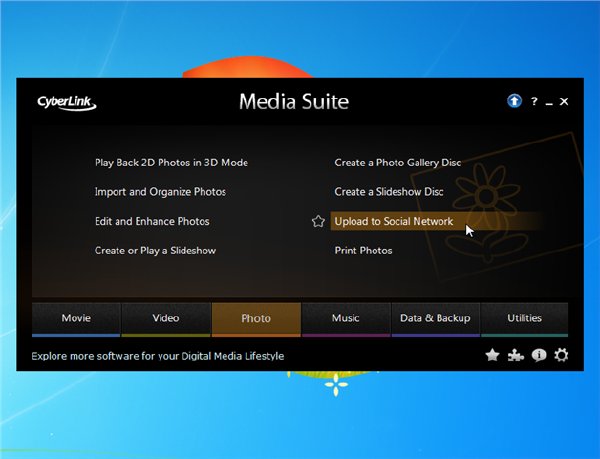Launch Create or Play a Slideshow
Screen dimensions: 600x459
click(155, 251)
